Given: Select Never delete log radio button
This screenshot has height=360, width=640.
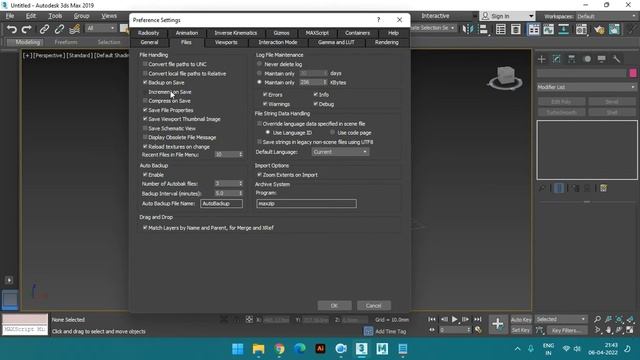Looking at the screenshot, I should pos(259,64).
